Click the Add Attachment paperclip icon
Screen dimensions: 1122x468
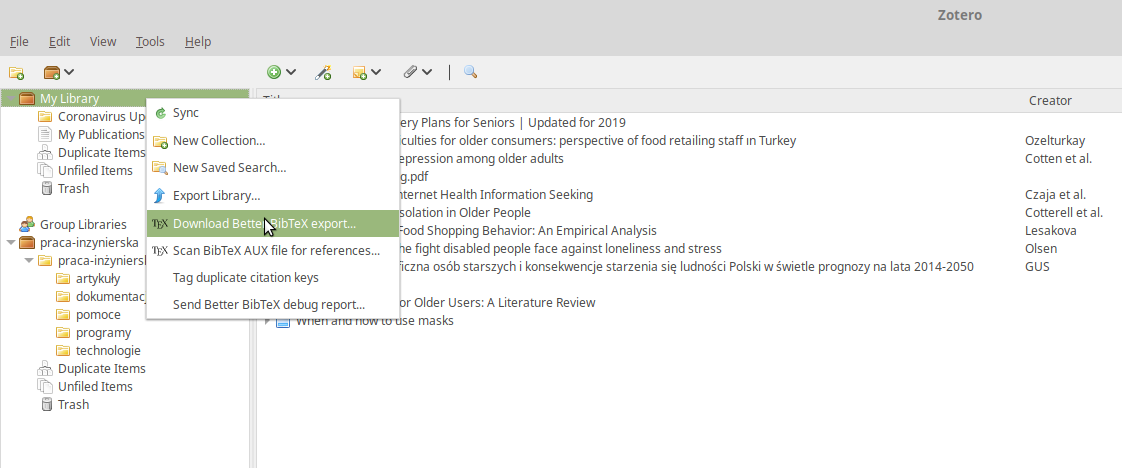pyautogui.click(x=410, y=72)
